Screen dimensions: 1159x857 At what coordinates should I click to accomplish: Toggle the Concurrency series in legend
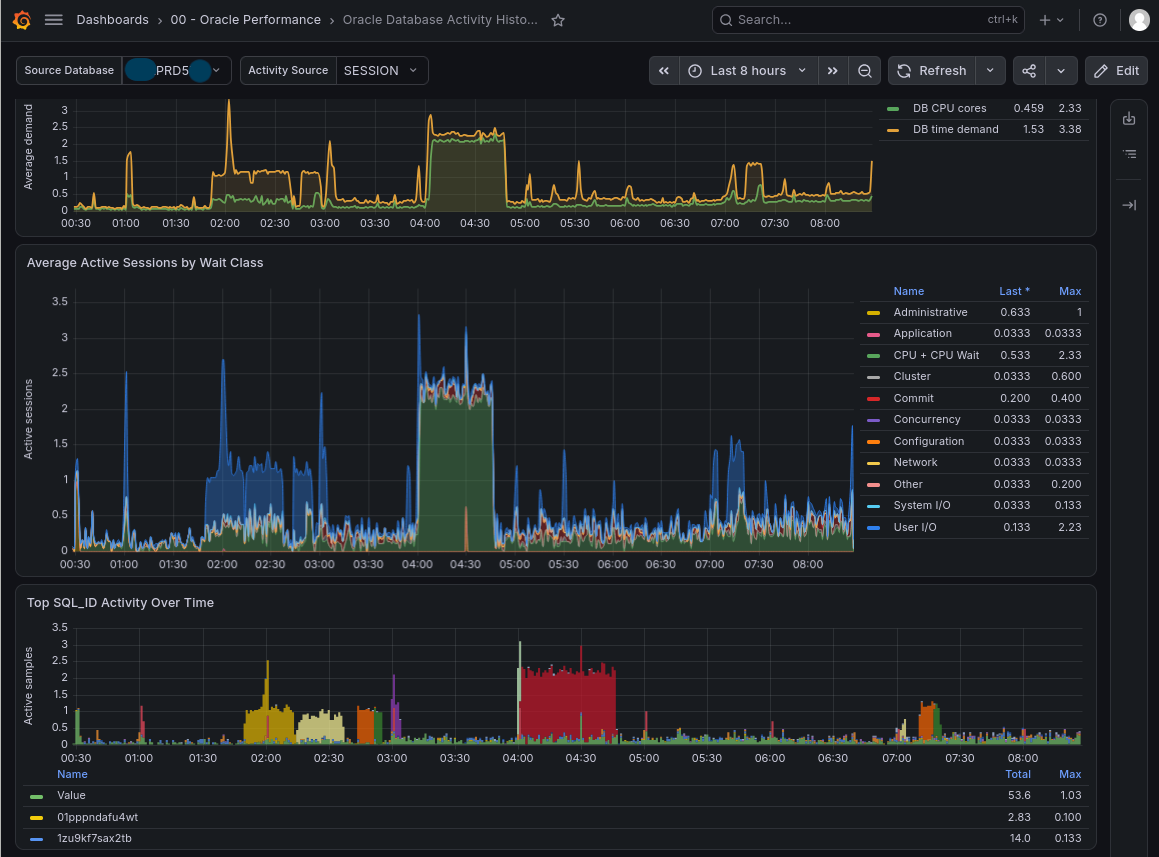(x=927, y=419)
